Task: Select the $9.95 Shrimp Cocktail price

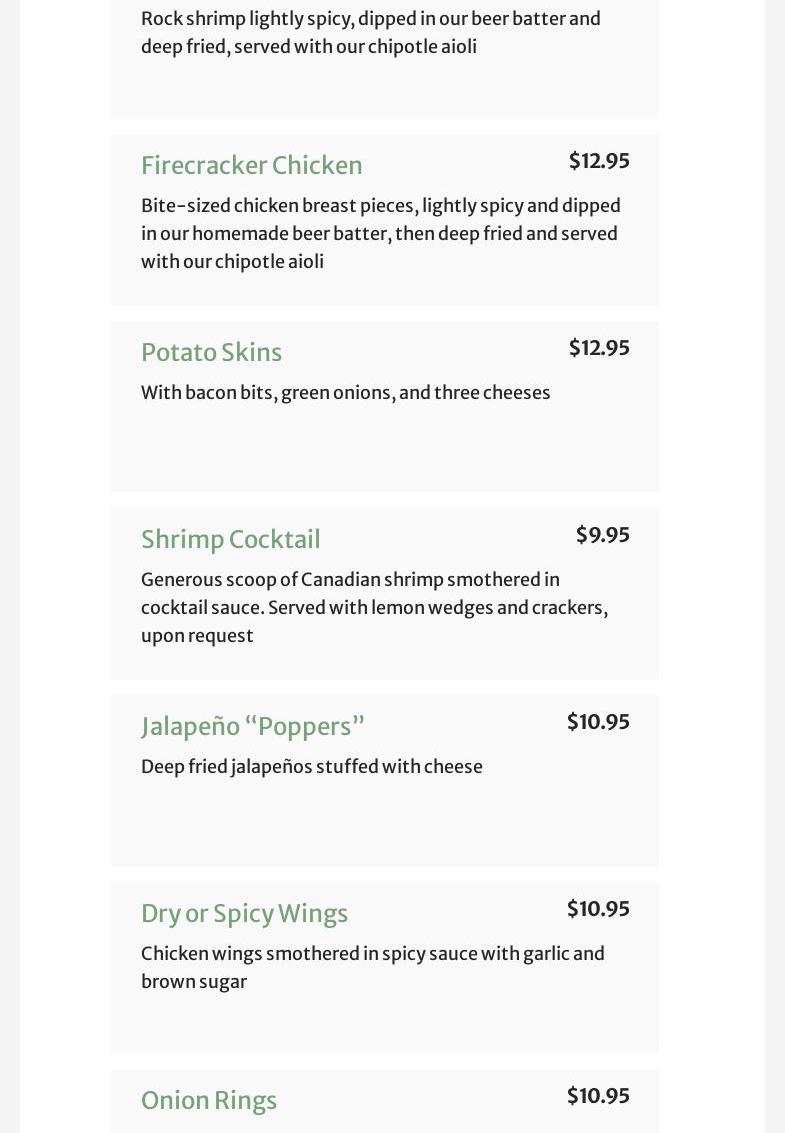Action: coord(603,535)
